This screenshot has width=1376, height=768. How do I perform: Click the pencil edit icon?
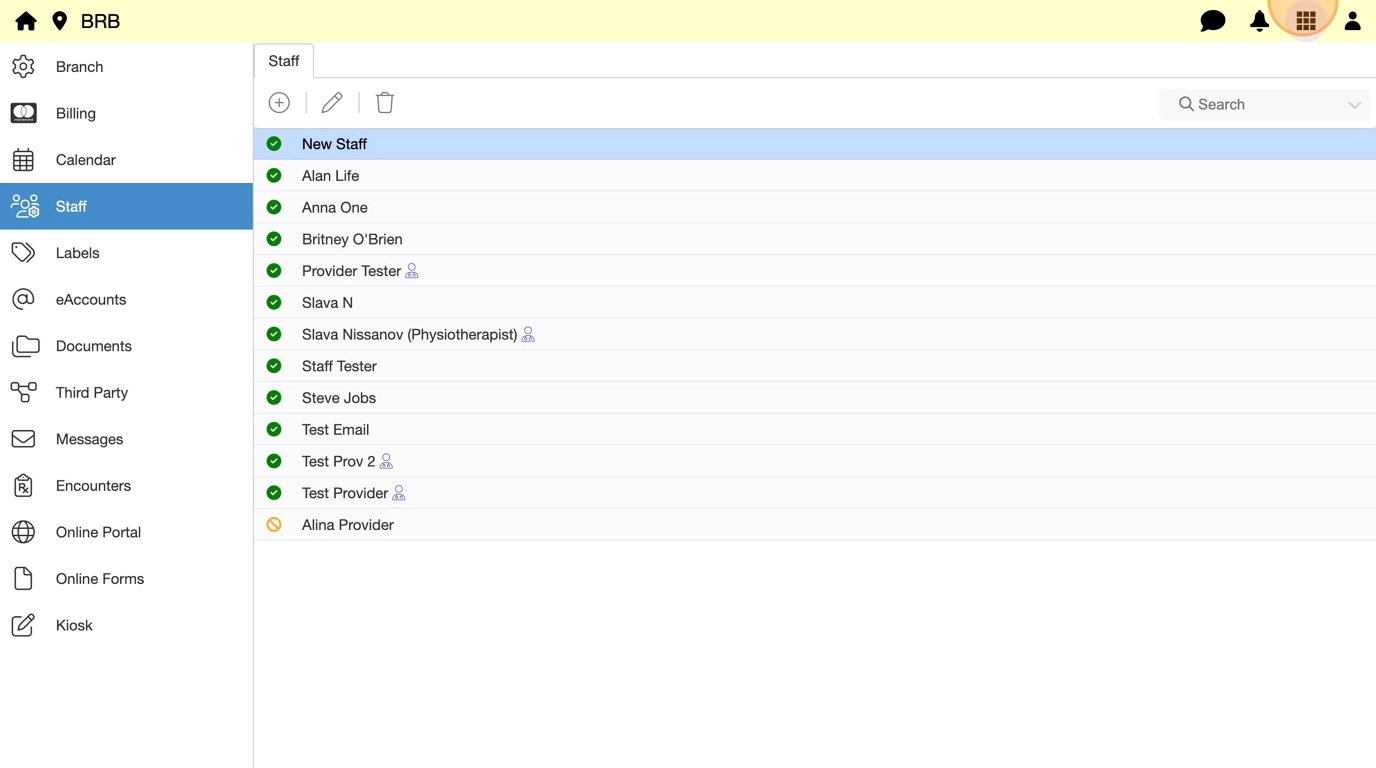(332, 103)
